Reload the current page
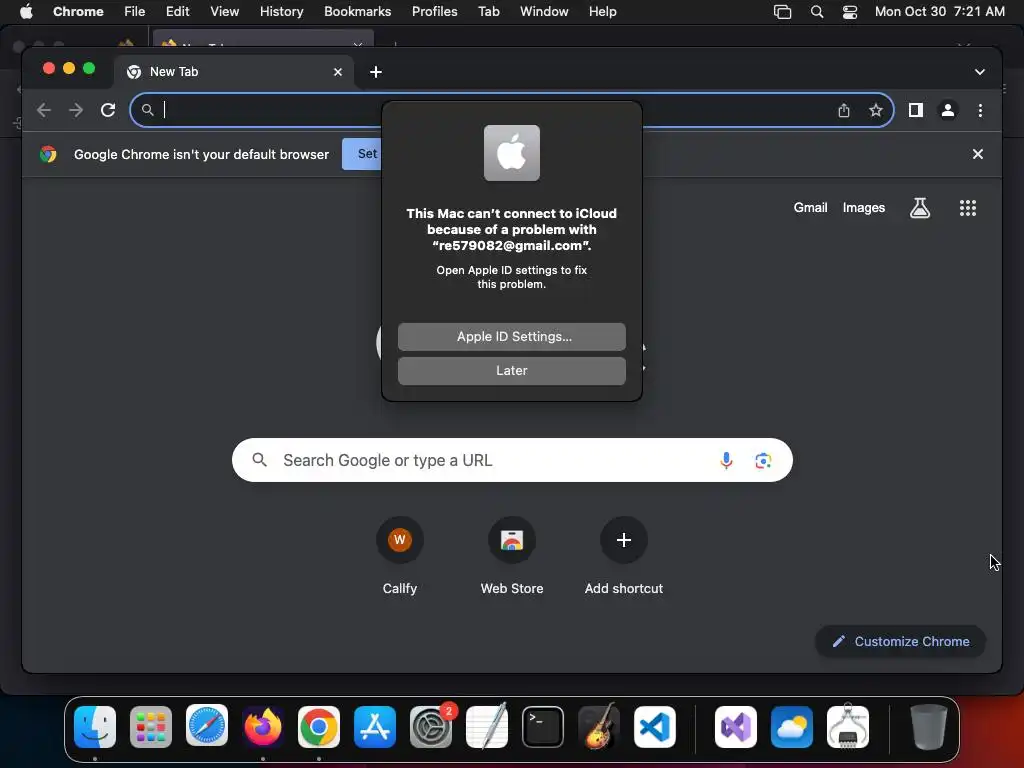Viewport: 1024px width, 768px height. pos(108,110)
